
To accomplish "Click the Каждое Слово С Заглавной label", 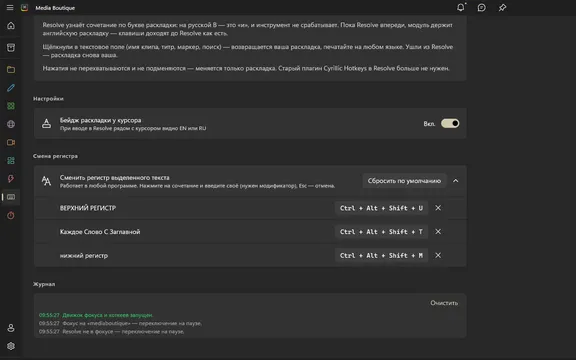I will [x=100, y=232].
